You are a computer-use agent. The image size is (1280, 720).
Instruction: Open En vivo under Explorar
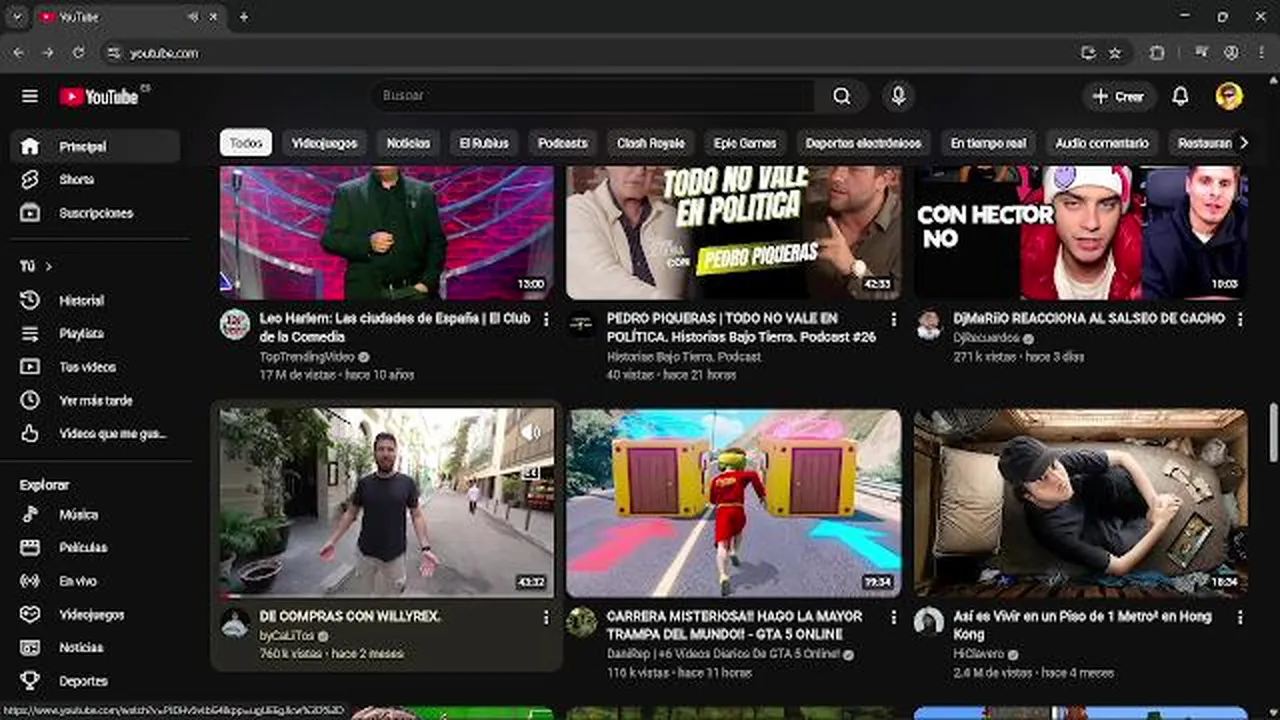(x=96, y=581)
